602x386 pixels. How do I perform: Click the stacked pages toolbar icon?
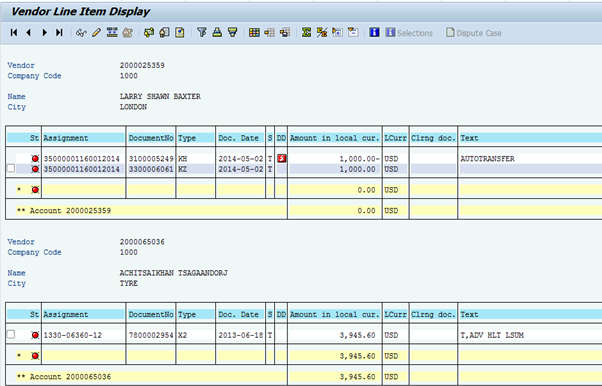[164, 33]
